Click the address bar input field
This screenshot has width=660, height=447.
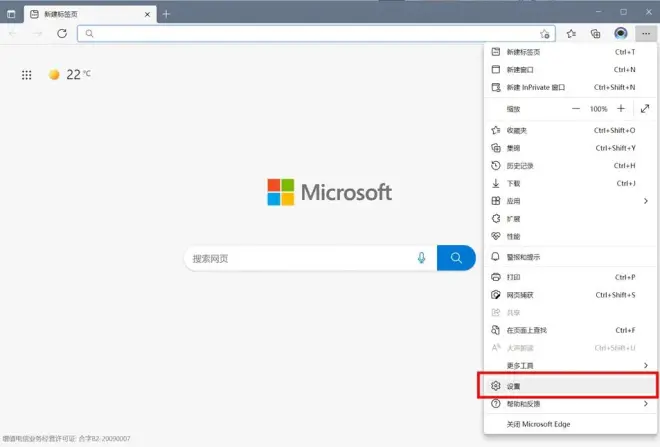click(316, 34)
